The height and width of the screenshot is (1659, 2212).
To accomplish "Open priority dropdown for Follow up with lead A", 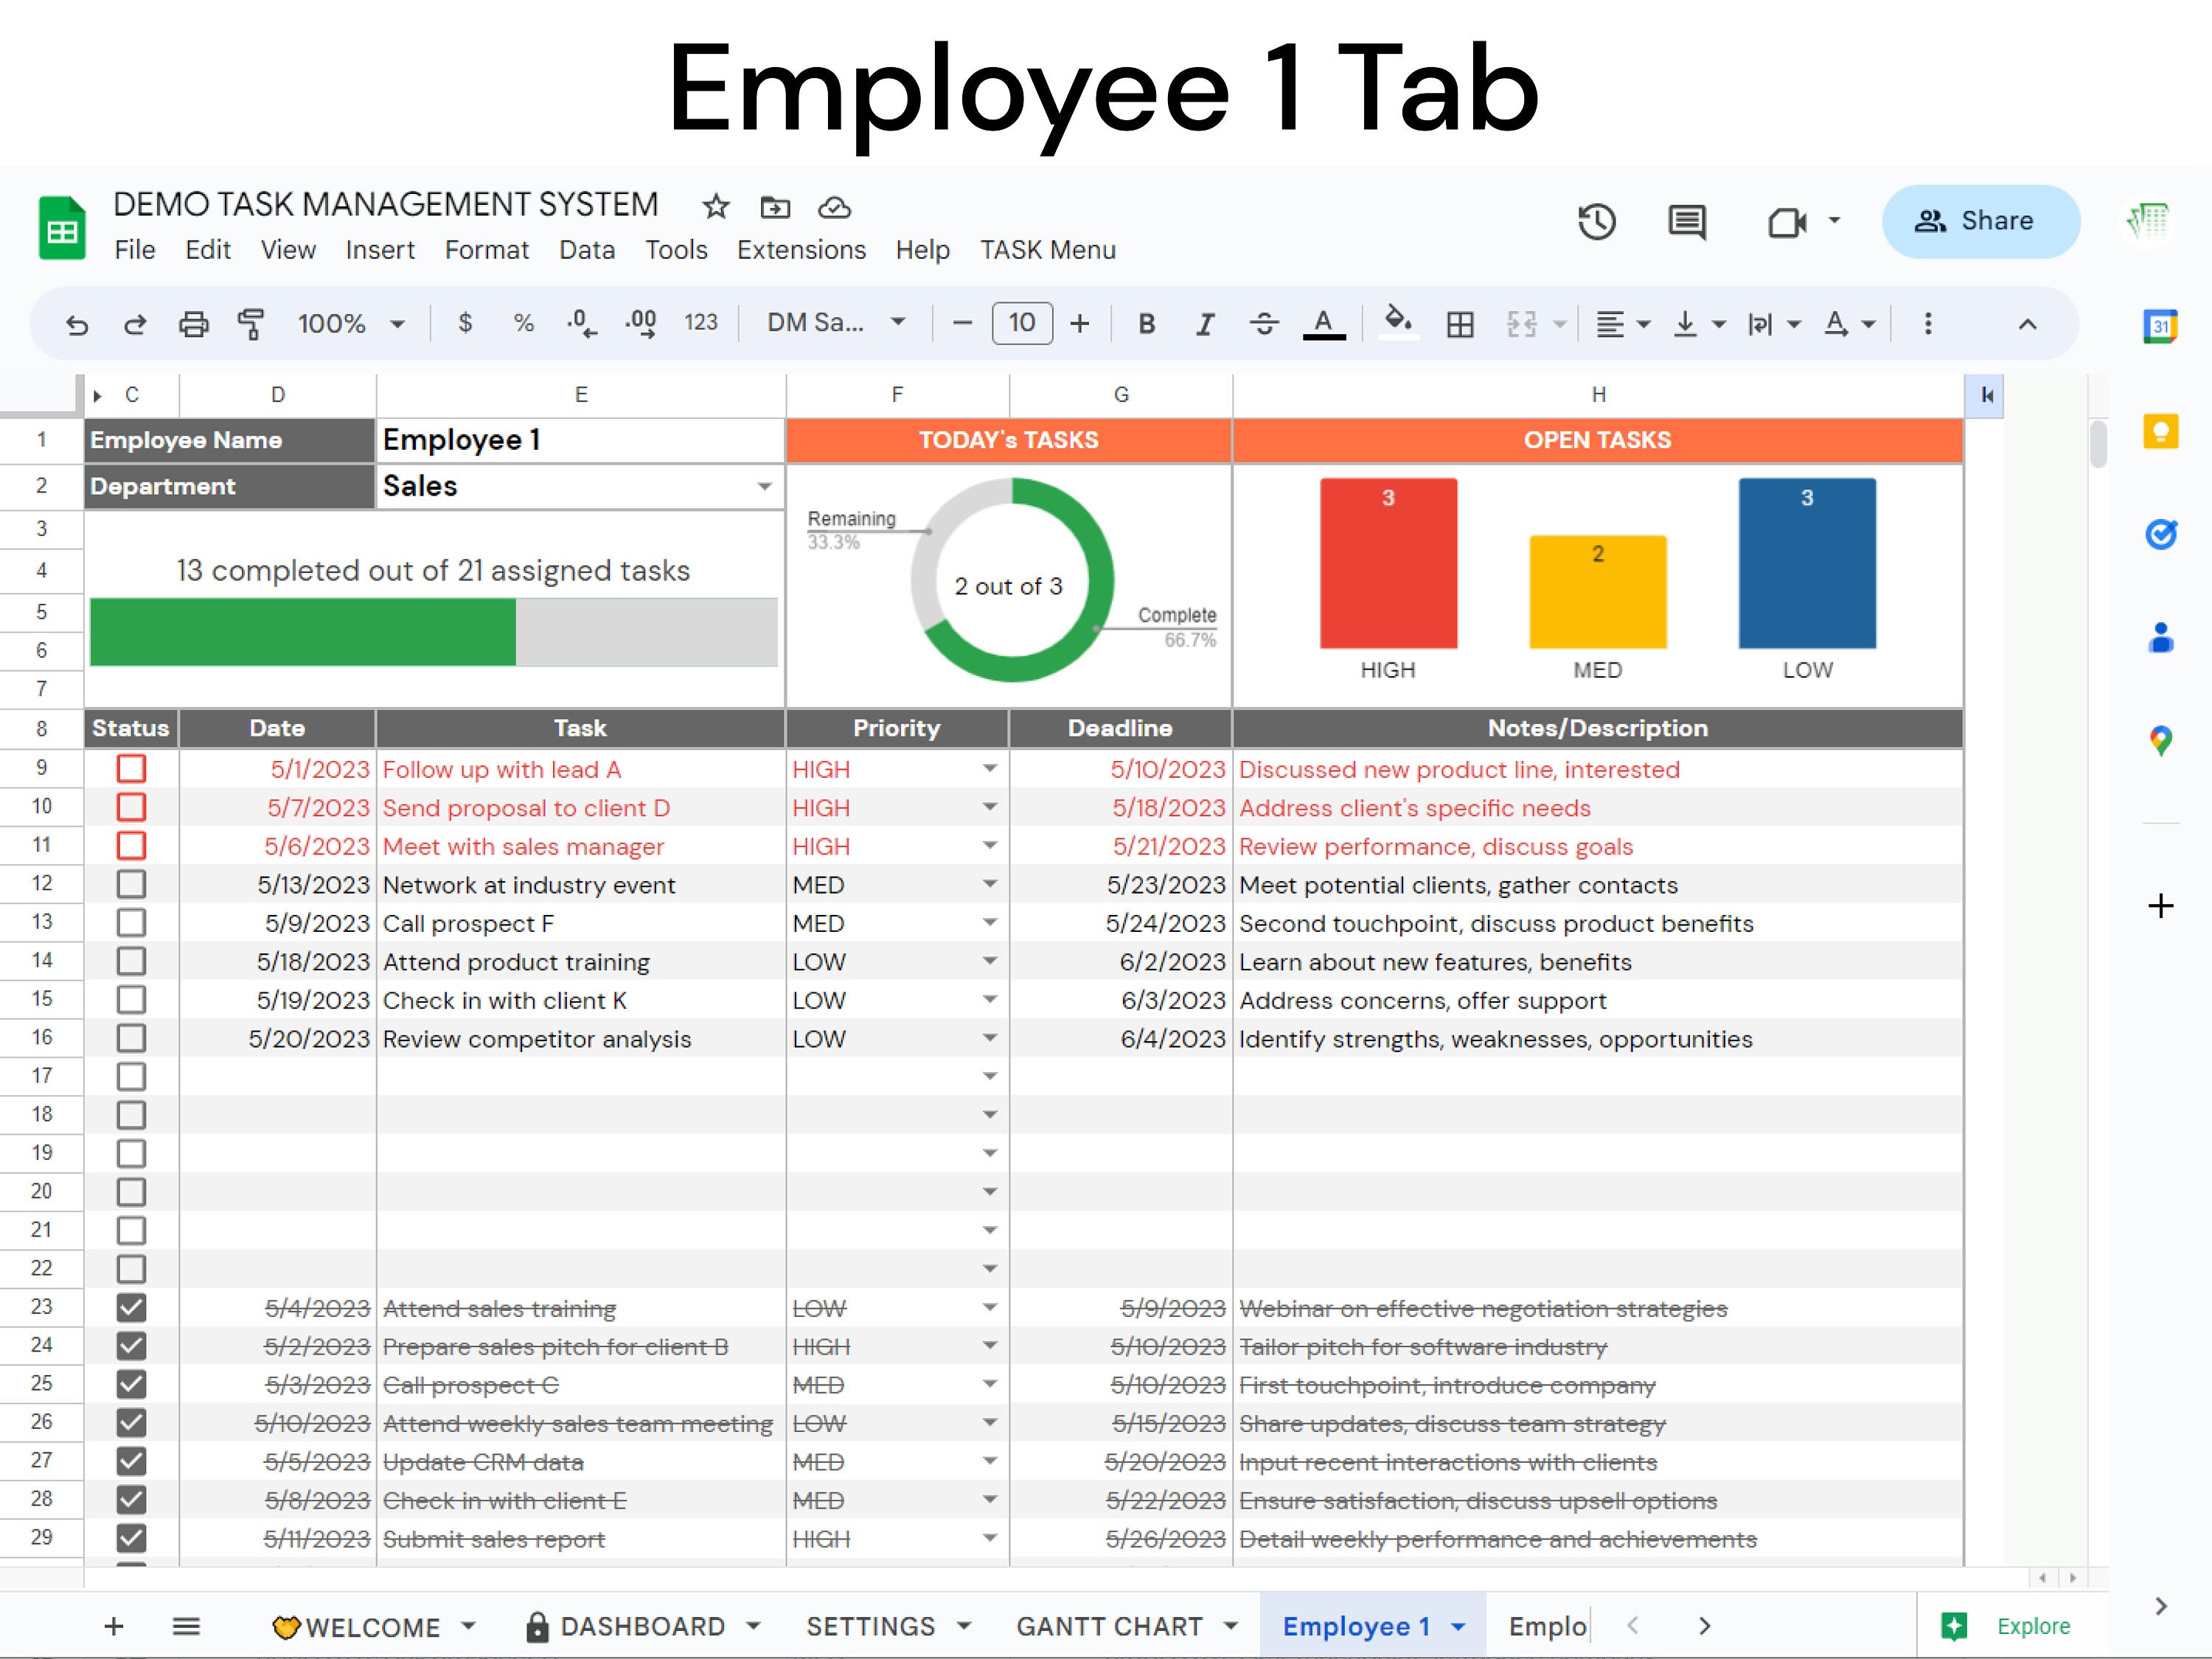I will click(989, 769).
